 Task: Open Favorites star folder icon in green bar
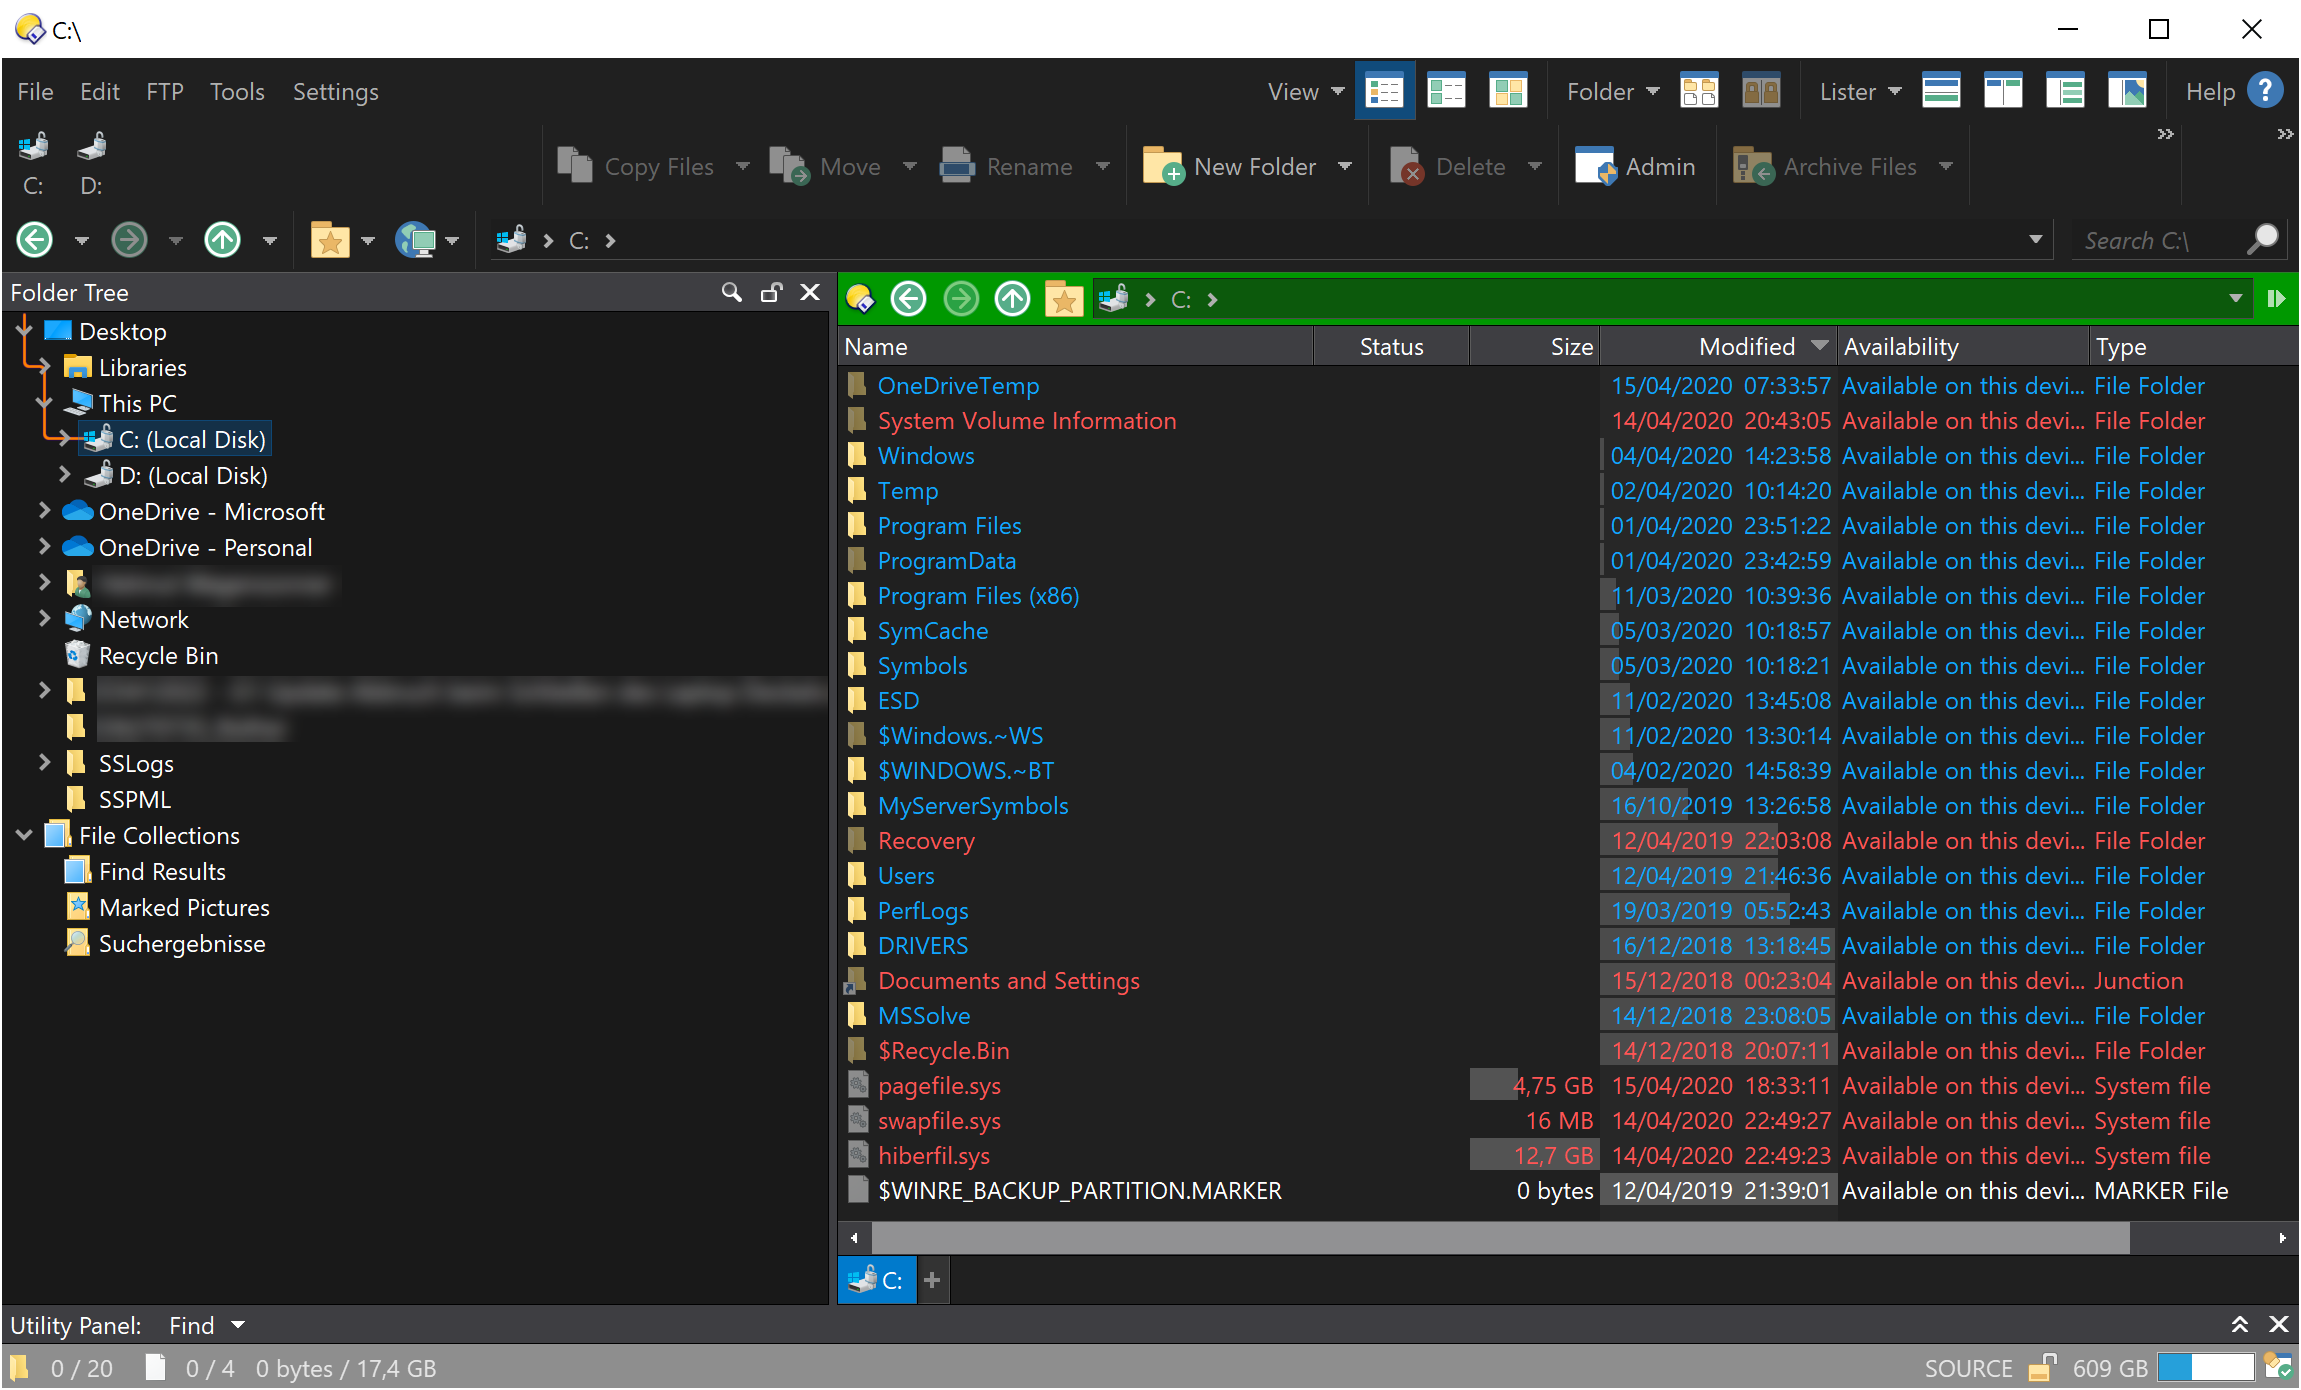[1064, 299]
